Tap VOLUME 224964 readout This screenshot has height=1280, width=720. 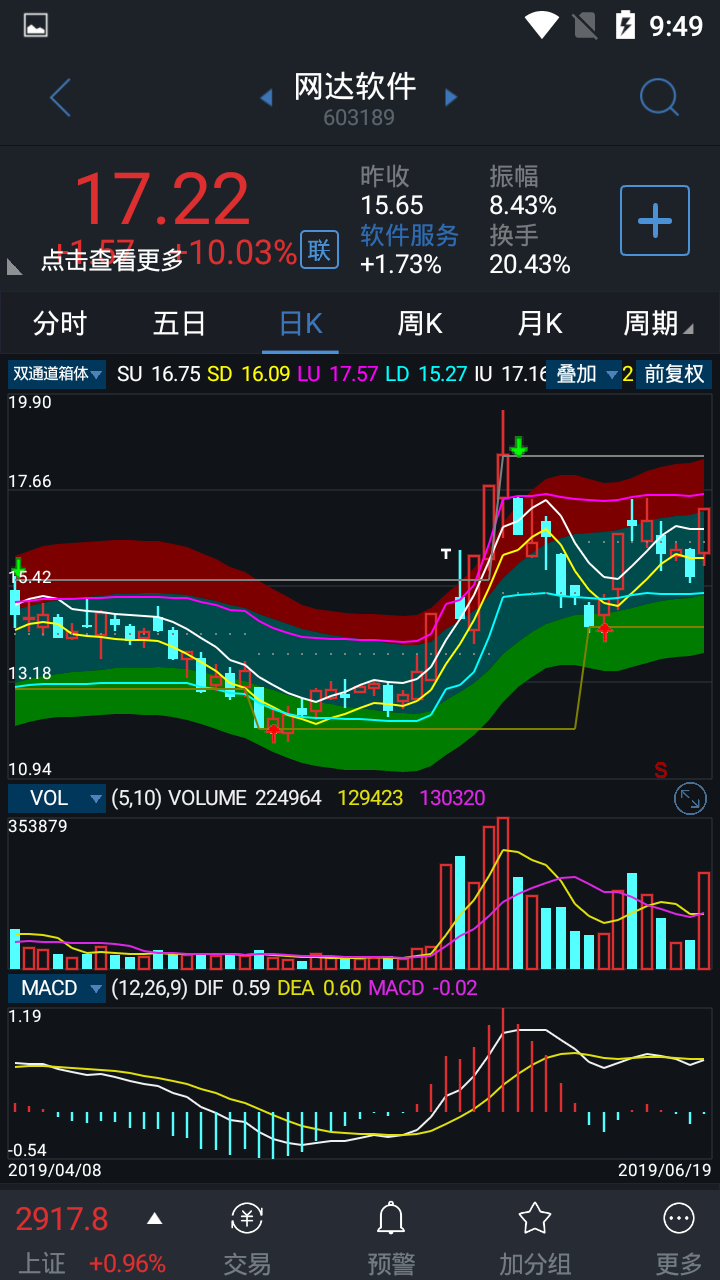point(245,798)
